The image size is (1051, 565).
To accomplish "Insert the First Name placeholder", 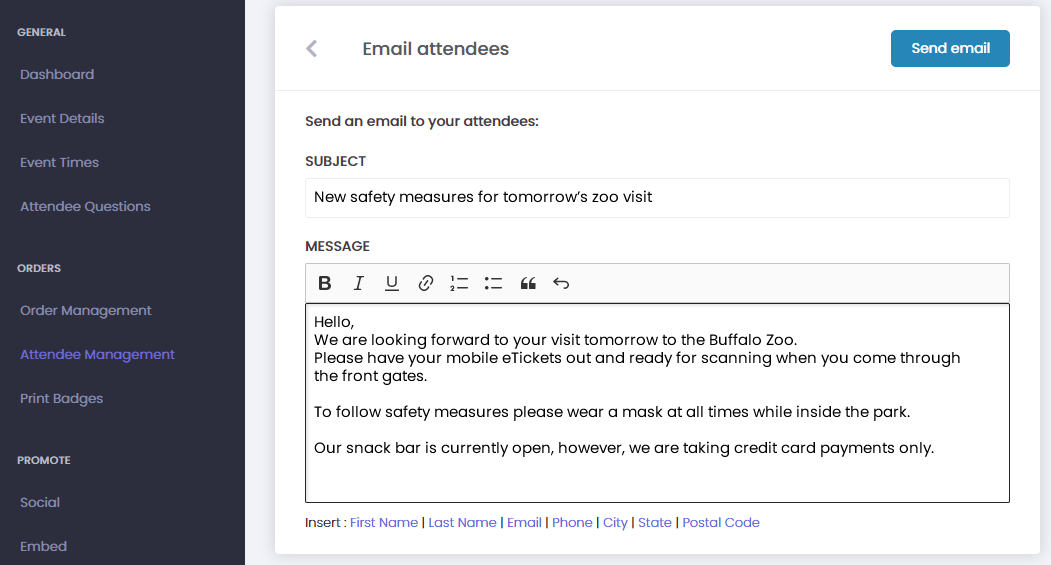I will click(384, 522).
